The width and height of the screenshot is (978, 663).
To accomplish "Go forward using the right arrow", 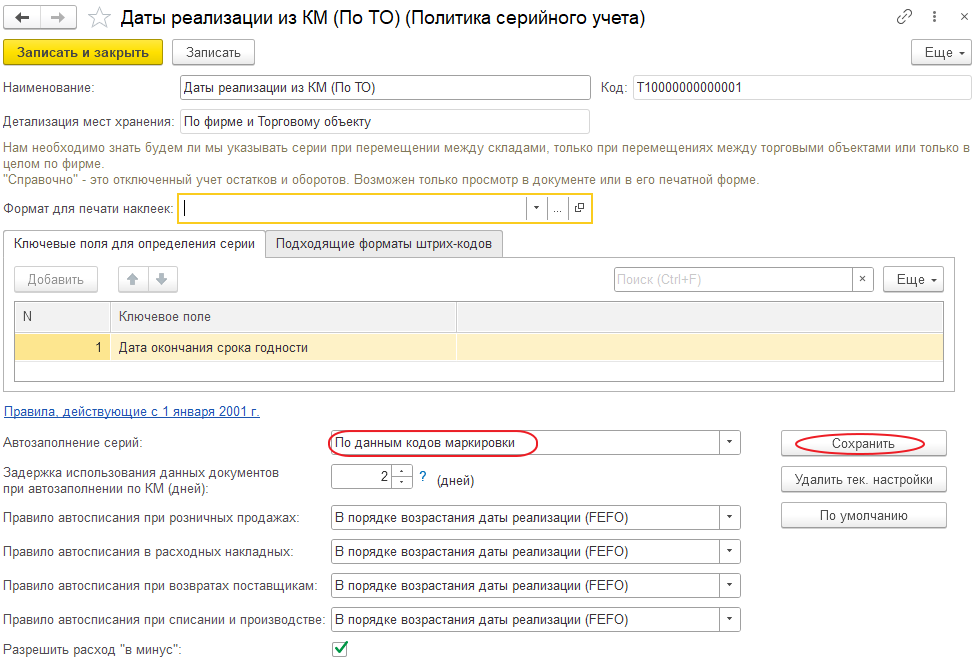I will [x=58, y=18].
